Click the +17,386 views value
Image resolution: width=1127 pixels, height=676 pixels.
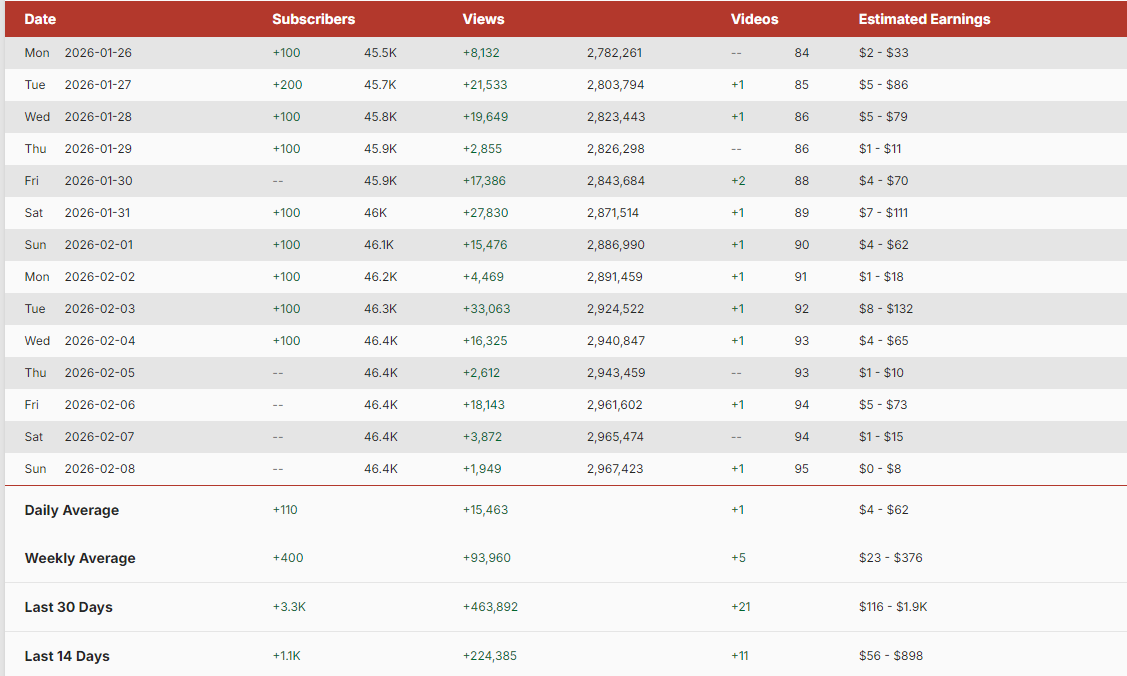coord(484,180)
